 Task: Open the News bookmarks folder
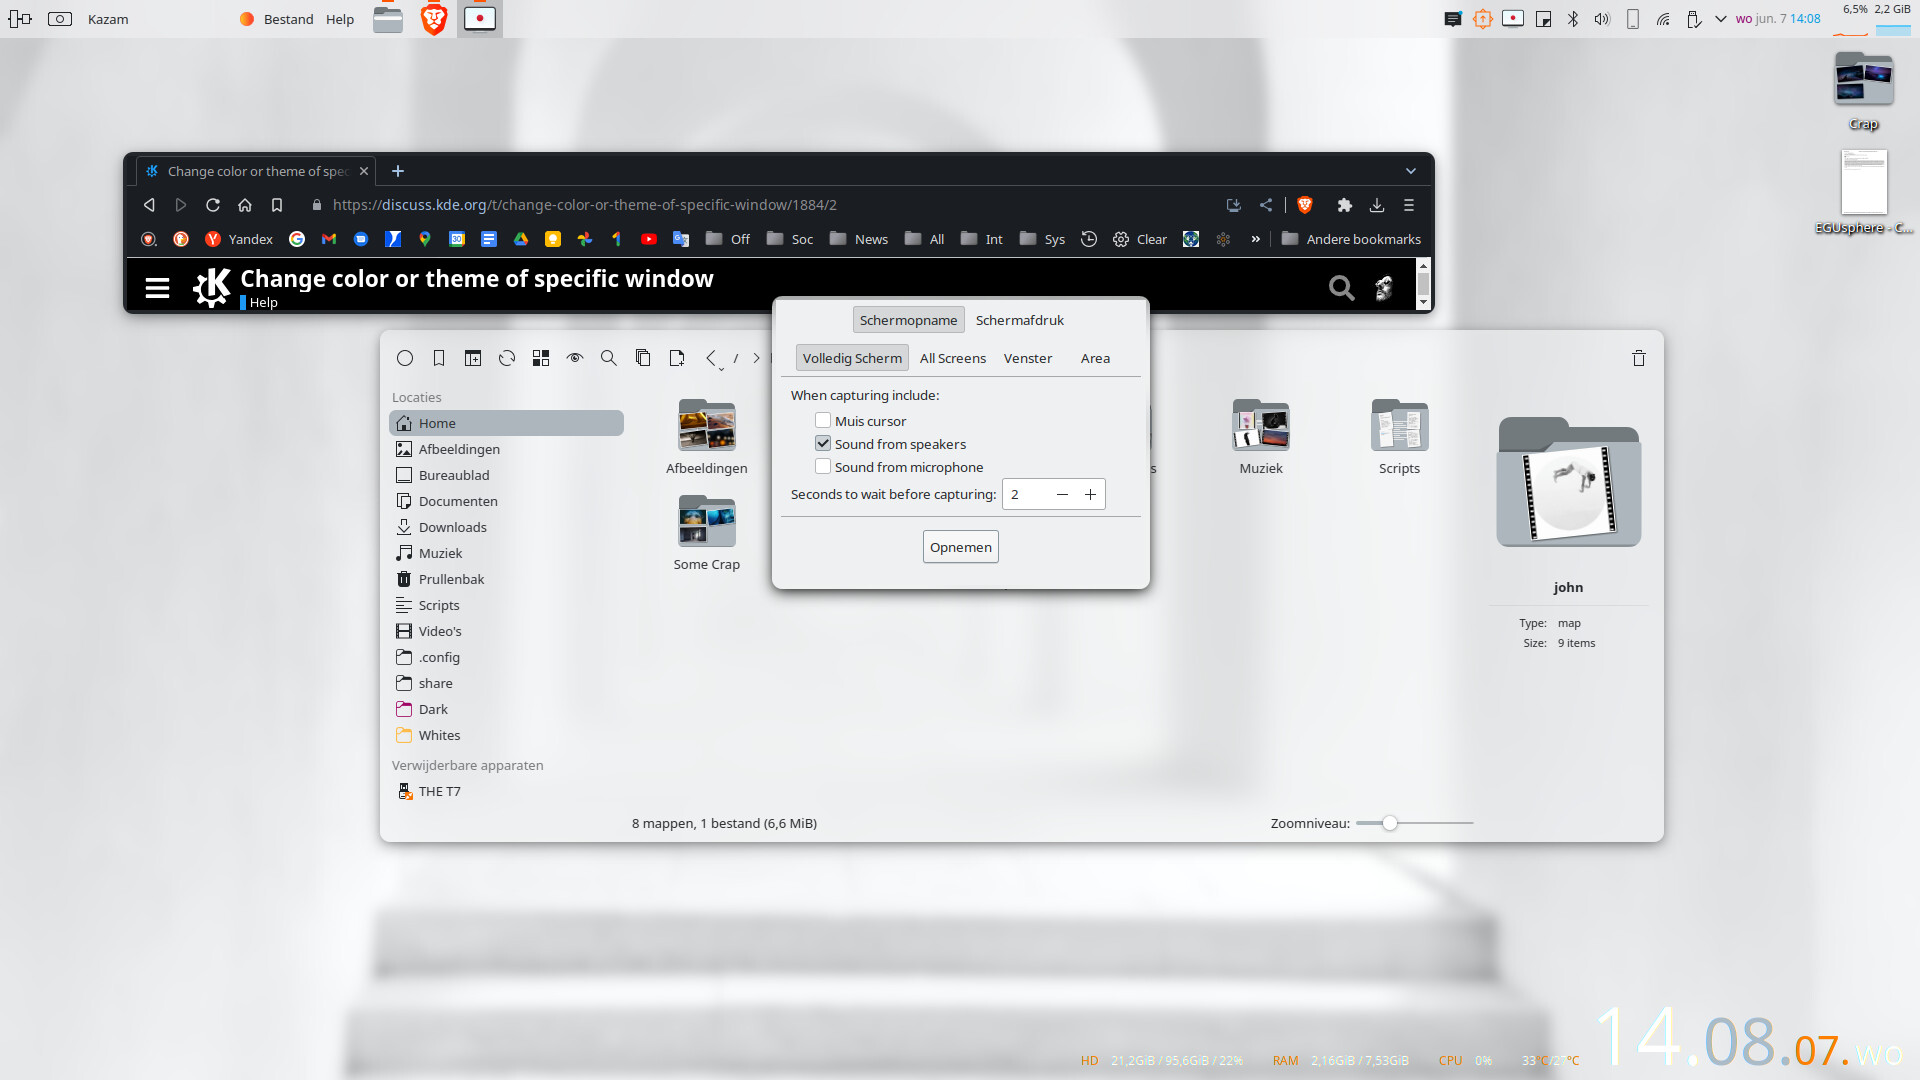point(859,239)
